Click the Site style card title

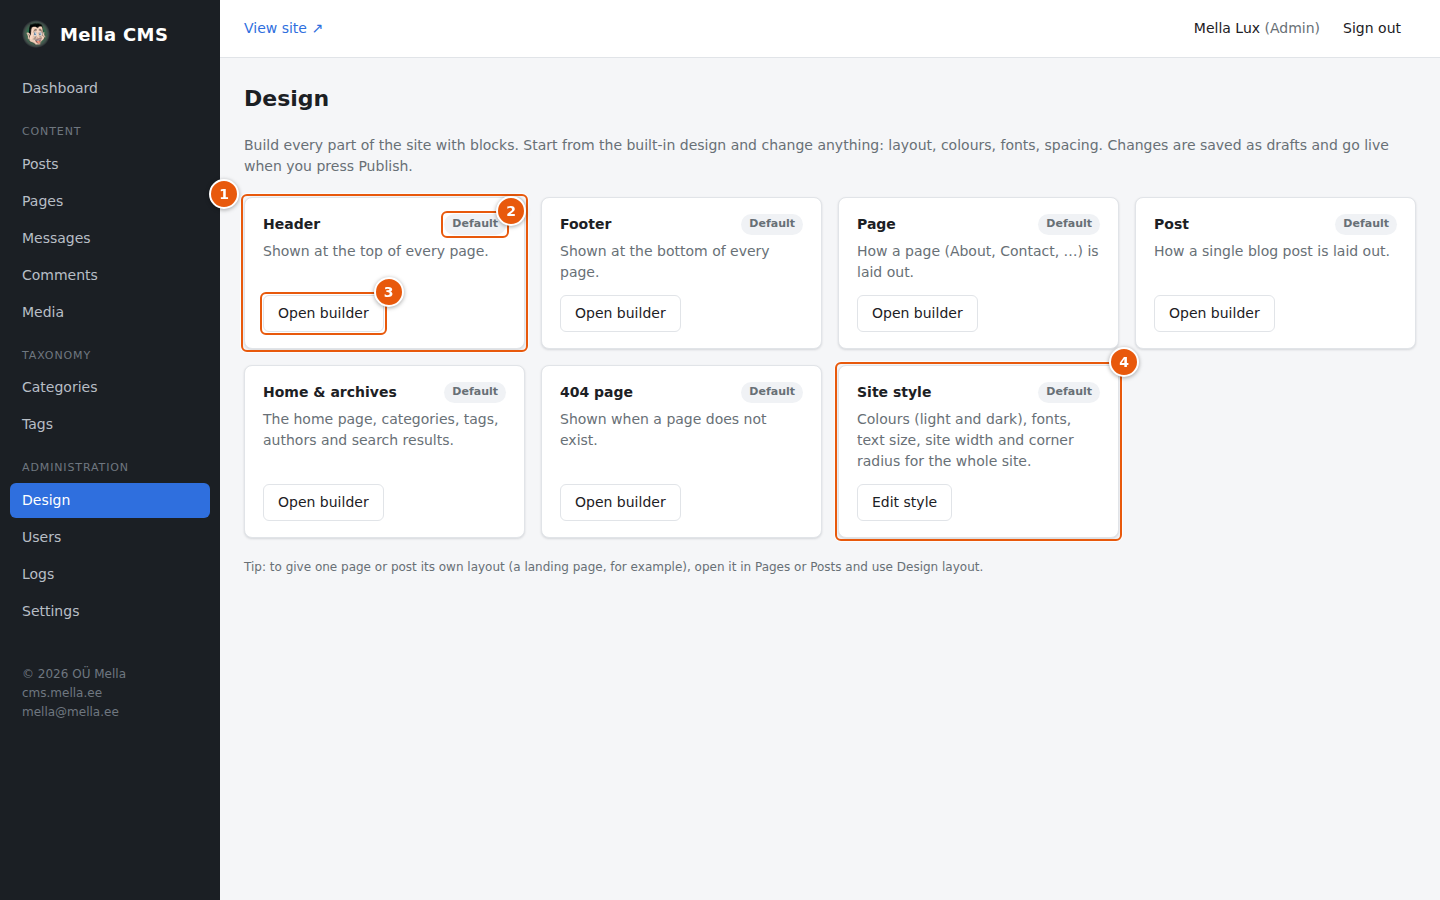tap(894, 392)
